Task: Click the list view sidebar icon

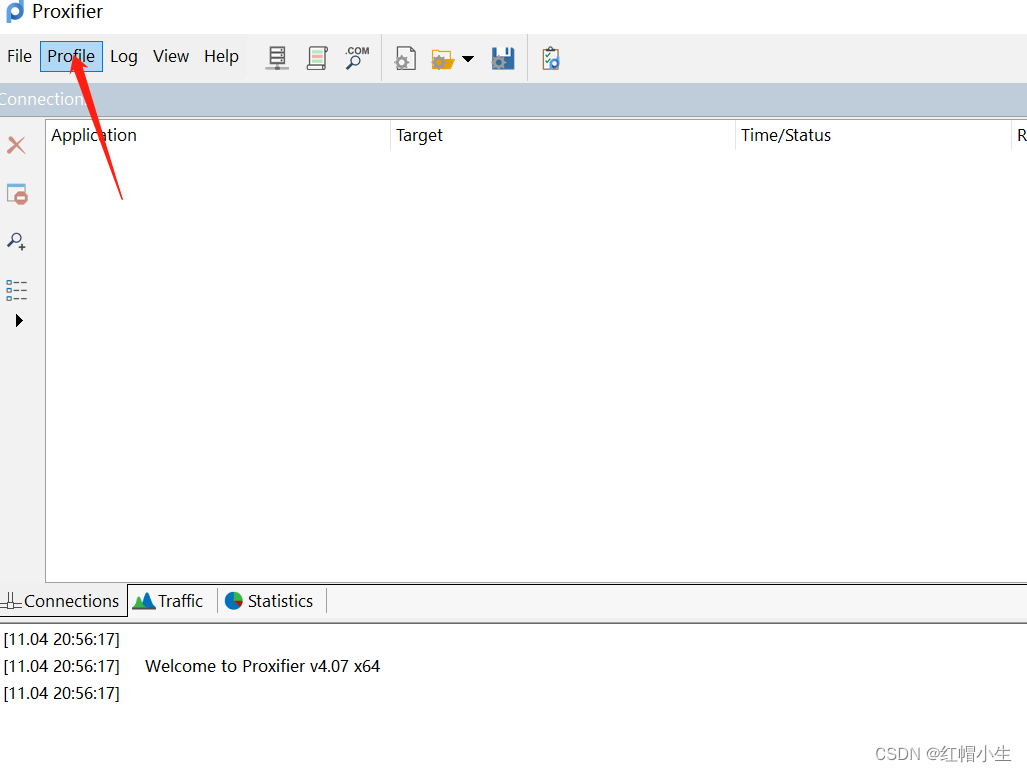Action: 16,290
